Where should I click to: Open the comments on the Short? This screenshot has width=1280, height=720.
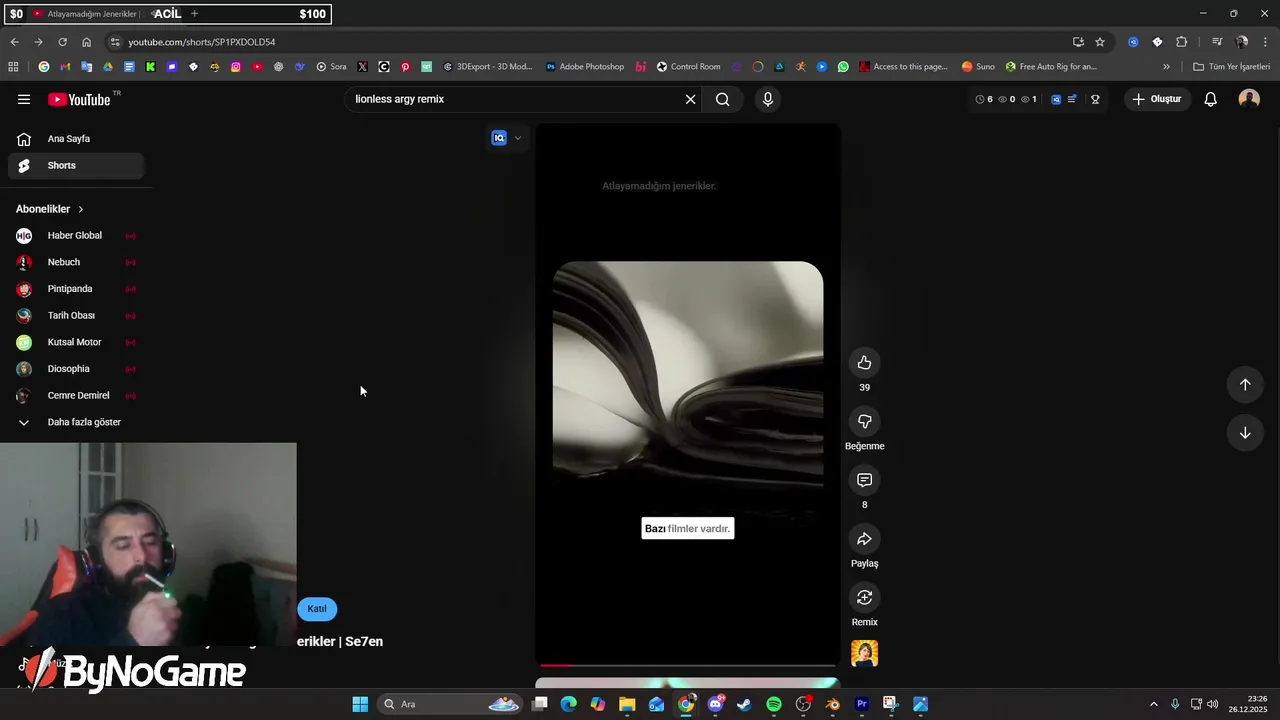(864, 480)
